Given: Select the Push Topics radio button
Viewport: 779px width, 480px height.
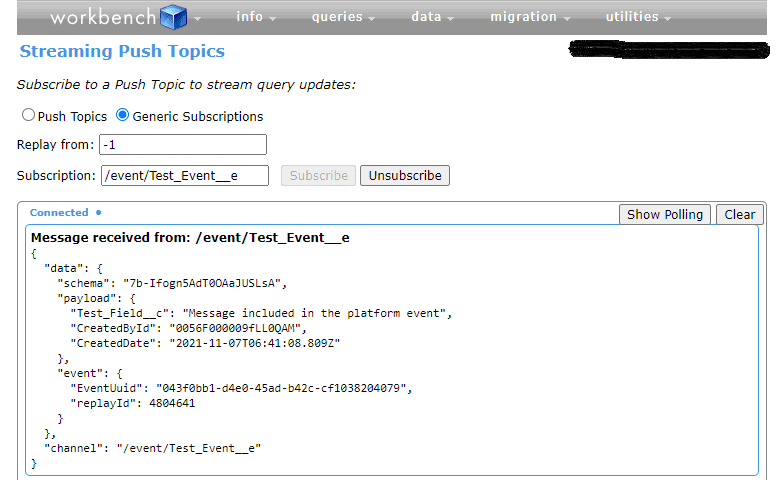Looking at the screenshot, I should click(x=28, y=115).
